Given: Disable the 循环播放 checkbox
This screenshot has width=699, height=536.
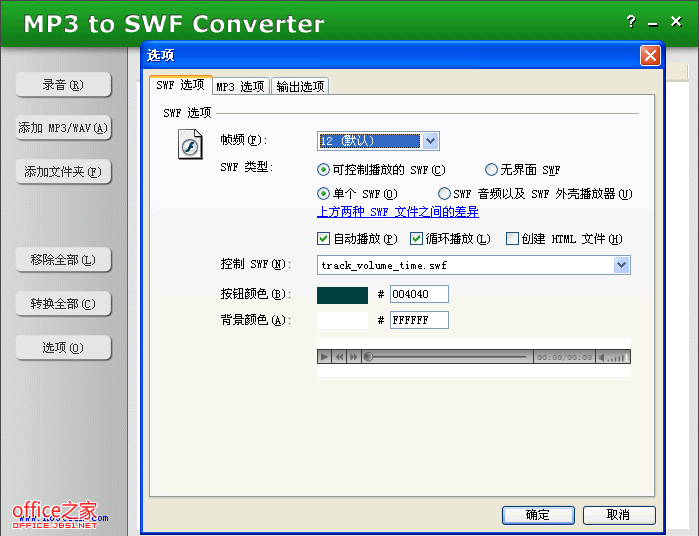Looking at the screenshot, I should (417, 239).
